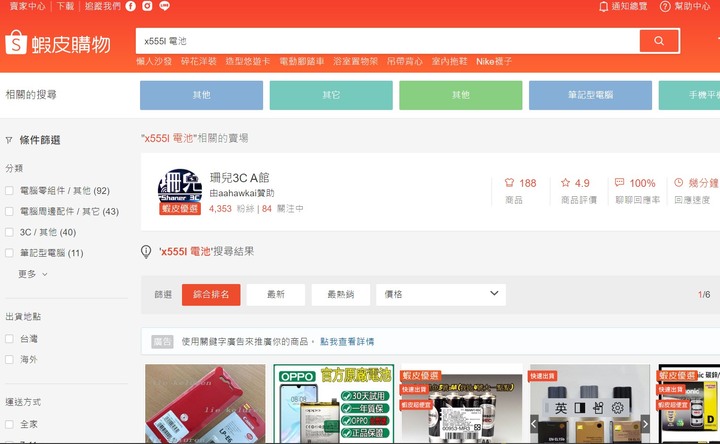Click the 條件篩選 filter funnel icon

click(9, 140)
